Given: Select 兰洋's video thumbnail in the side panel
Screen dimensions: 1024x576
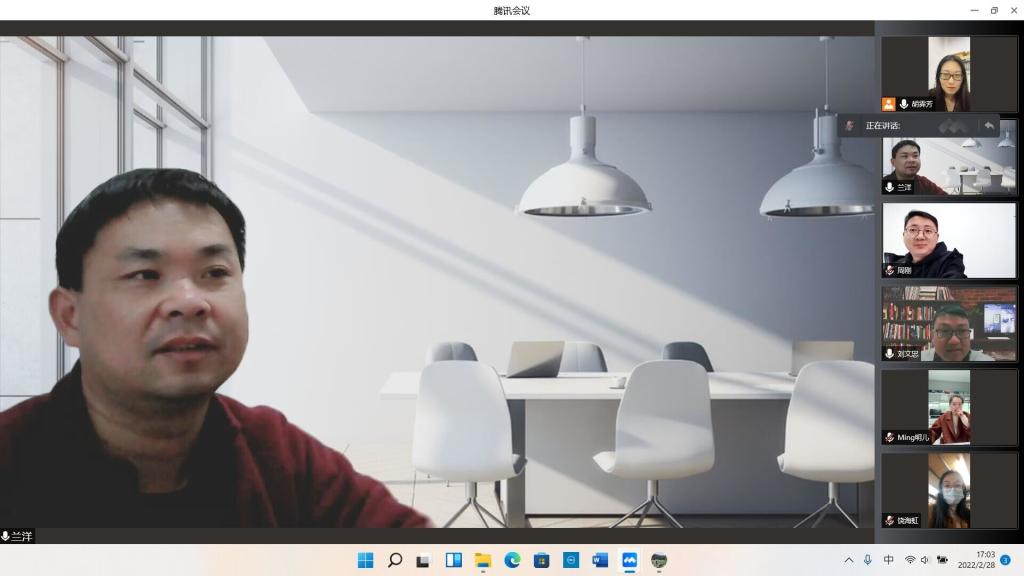Looking at the screenshot, I should pos(949,166).
